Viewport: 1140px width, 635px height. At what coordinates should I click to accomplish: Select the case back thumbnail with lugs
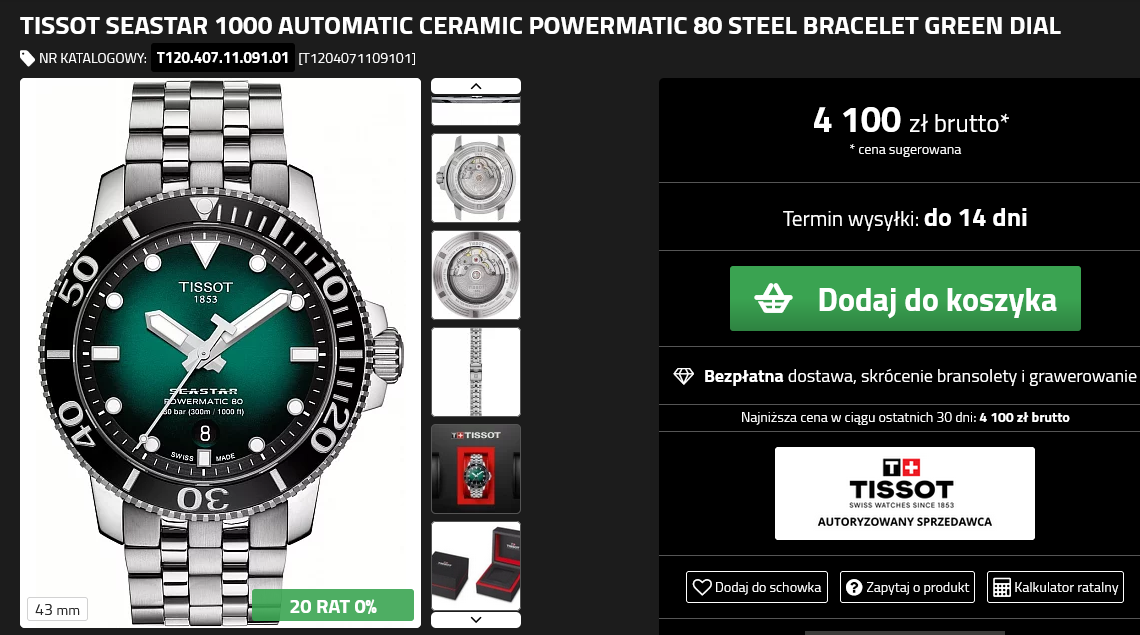pos(475,177)
